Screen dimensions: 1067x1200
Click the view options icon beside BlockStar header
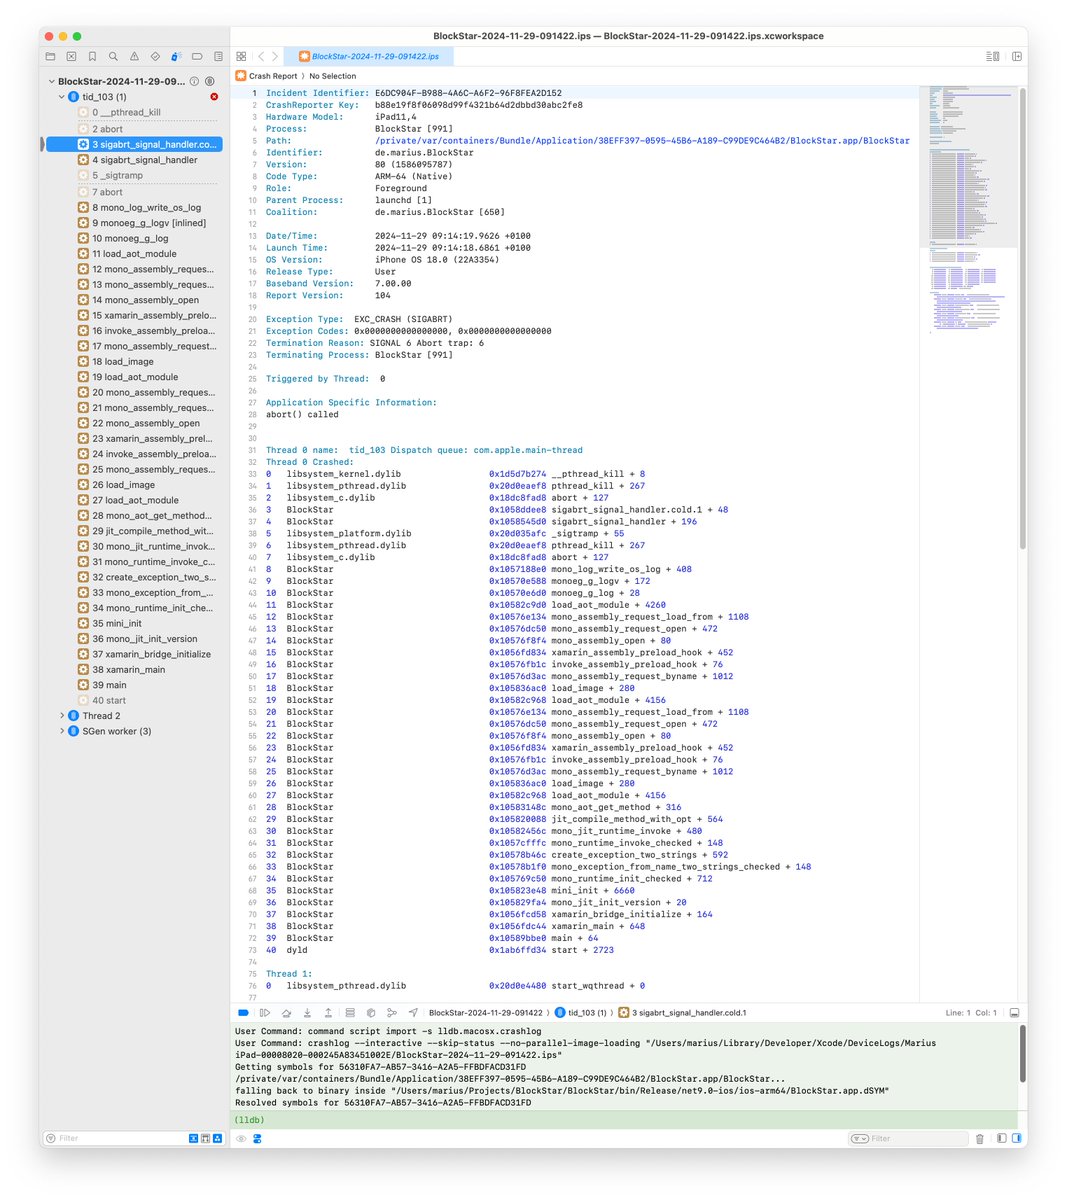coord(210,81)
